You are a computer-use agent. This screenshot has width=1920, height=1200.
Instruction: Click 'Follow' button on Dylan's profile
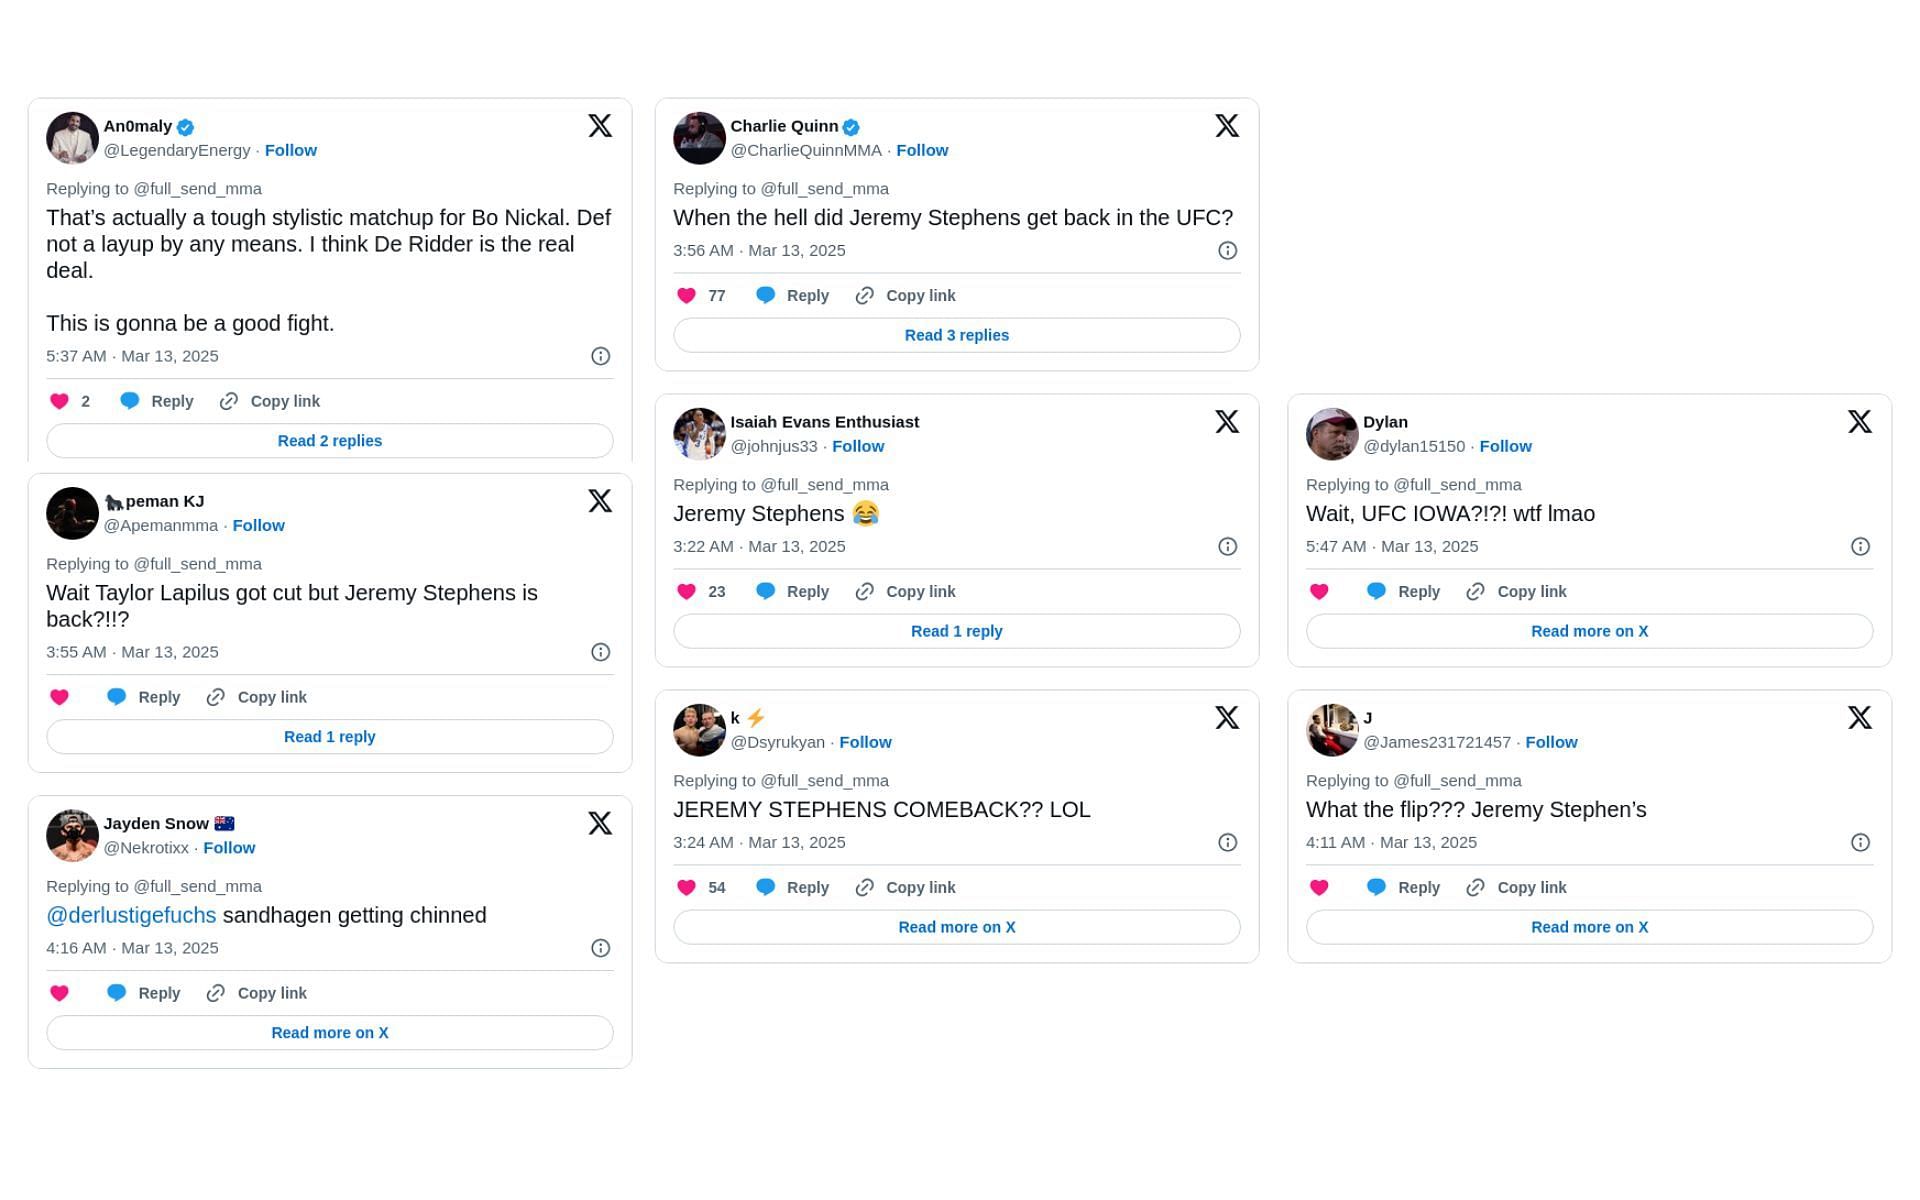(x=1505, y=445)
